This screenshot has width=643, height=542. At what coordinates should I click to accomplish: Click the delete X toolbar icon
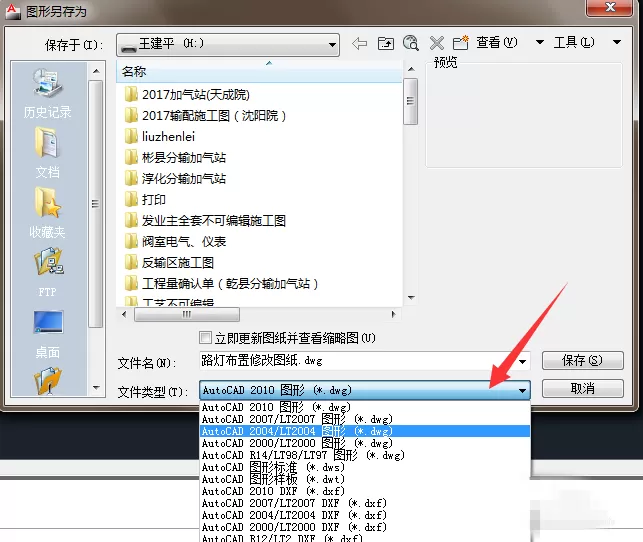pos(436,43)
